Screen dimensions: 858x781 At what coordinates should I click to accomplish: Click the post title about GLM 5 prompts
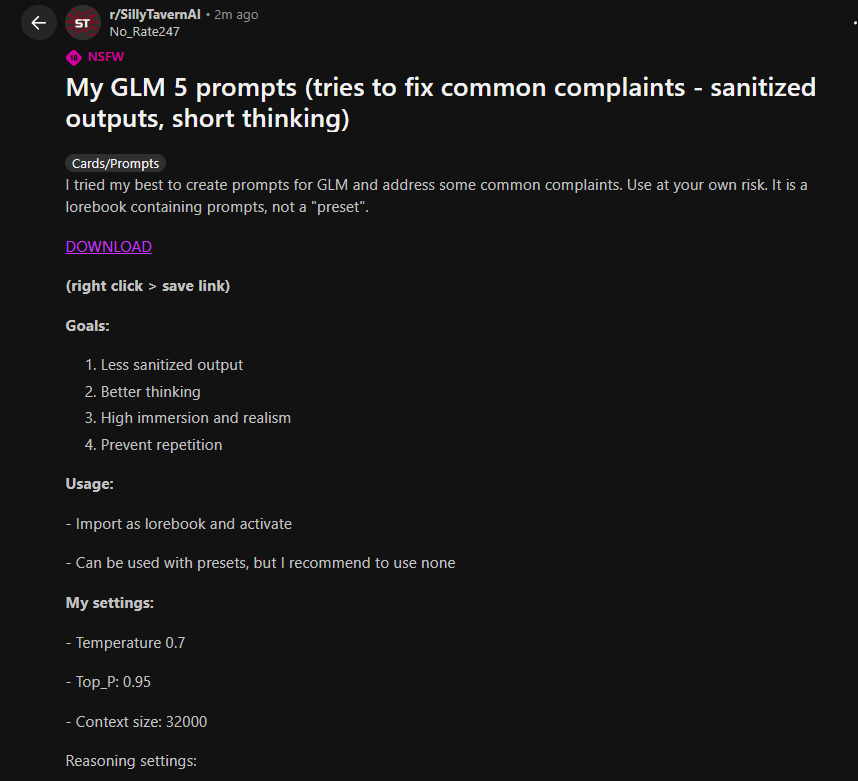pos(440,103)
